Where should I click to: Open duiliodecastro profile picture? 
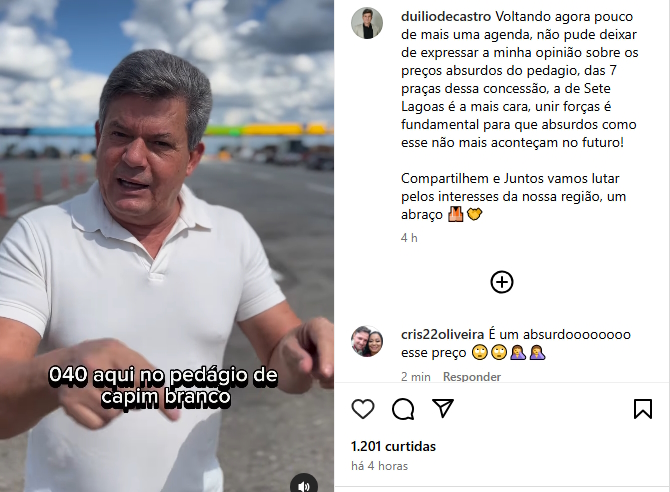coord(367,23)
